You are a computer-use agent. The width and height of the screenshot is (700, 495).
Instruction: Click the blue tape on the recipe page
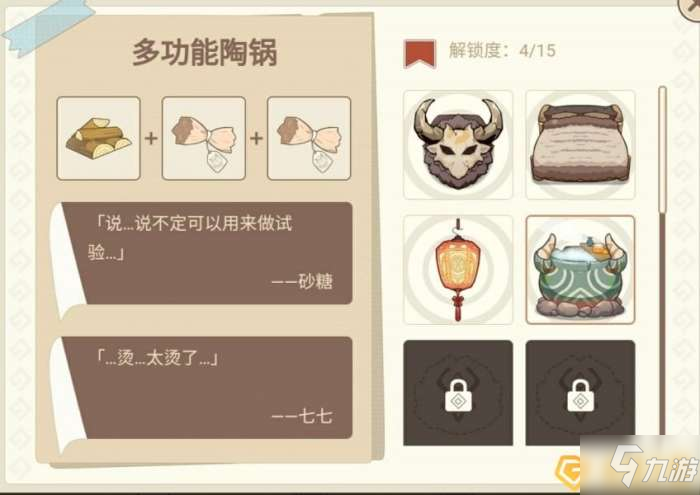pyautogui.click(x=47, y=26)
